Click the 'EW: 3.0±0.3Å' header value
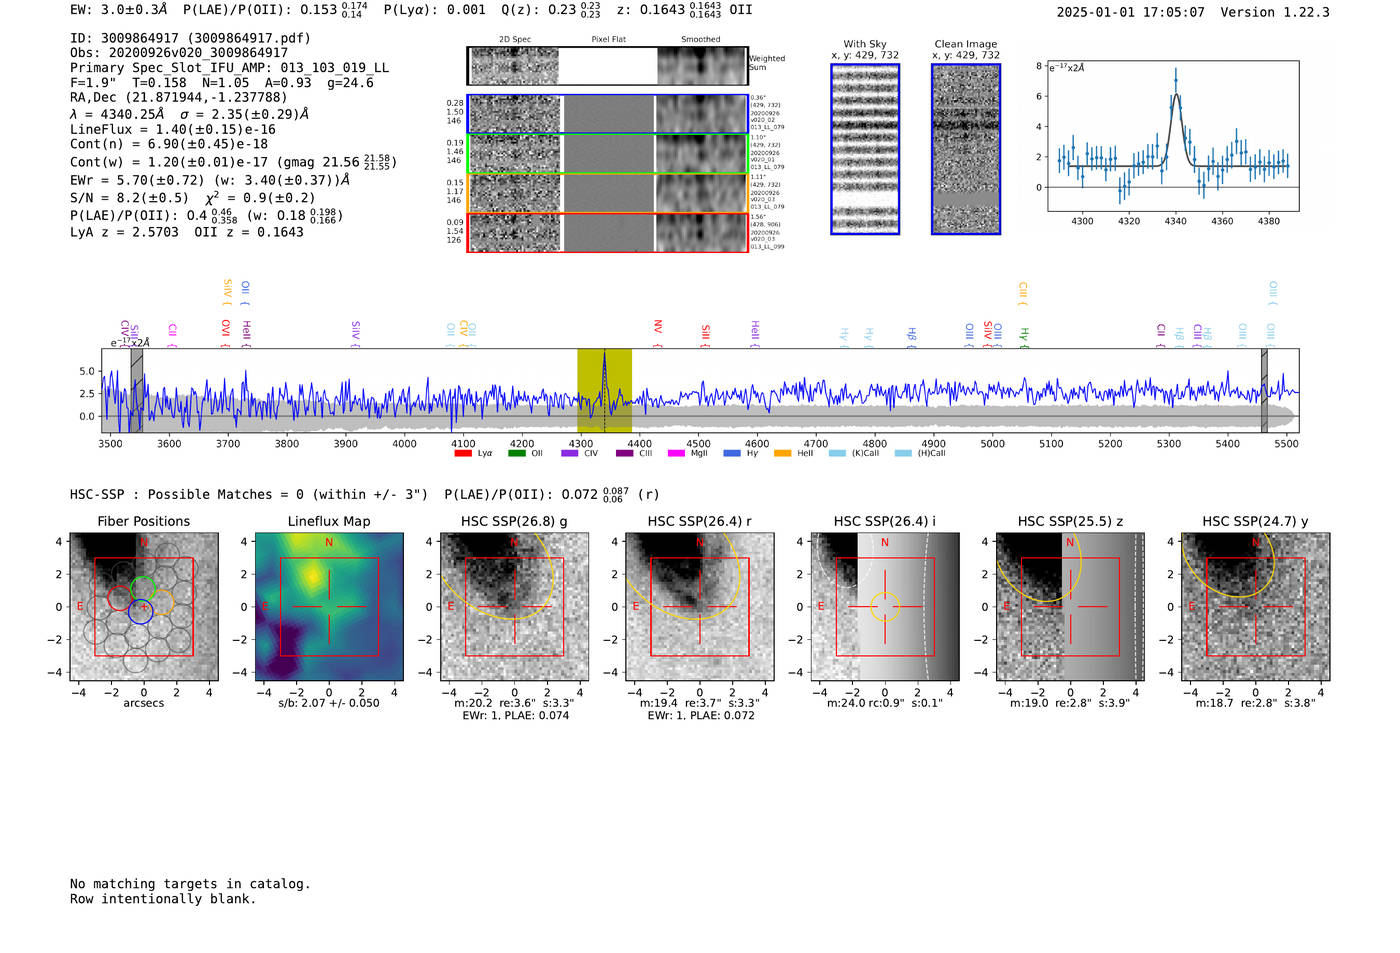Screen dimensions: 1400x953 [x=118, y=9]
